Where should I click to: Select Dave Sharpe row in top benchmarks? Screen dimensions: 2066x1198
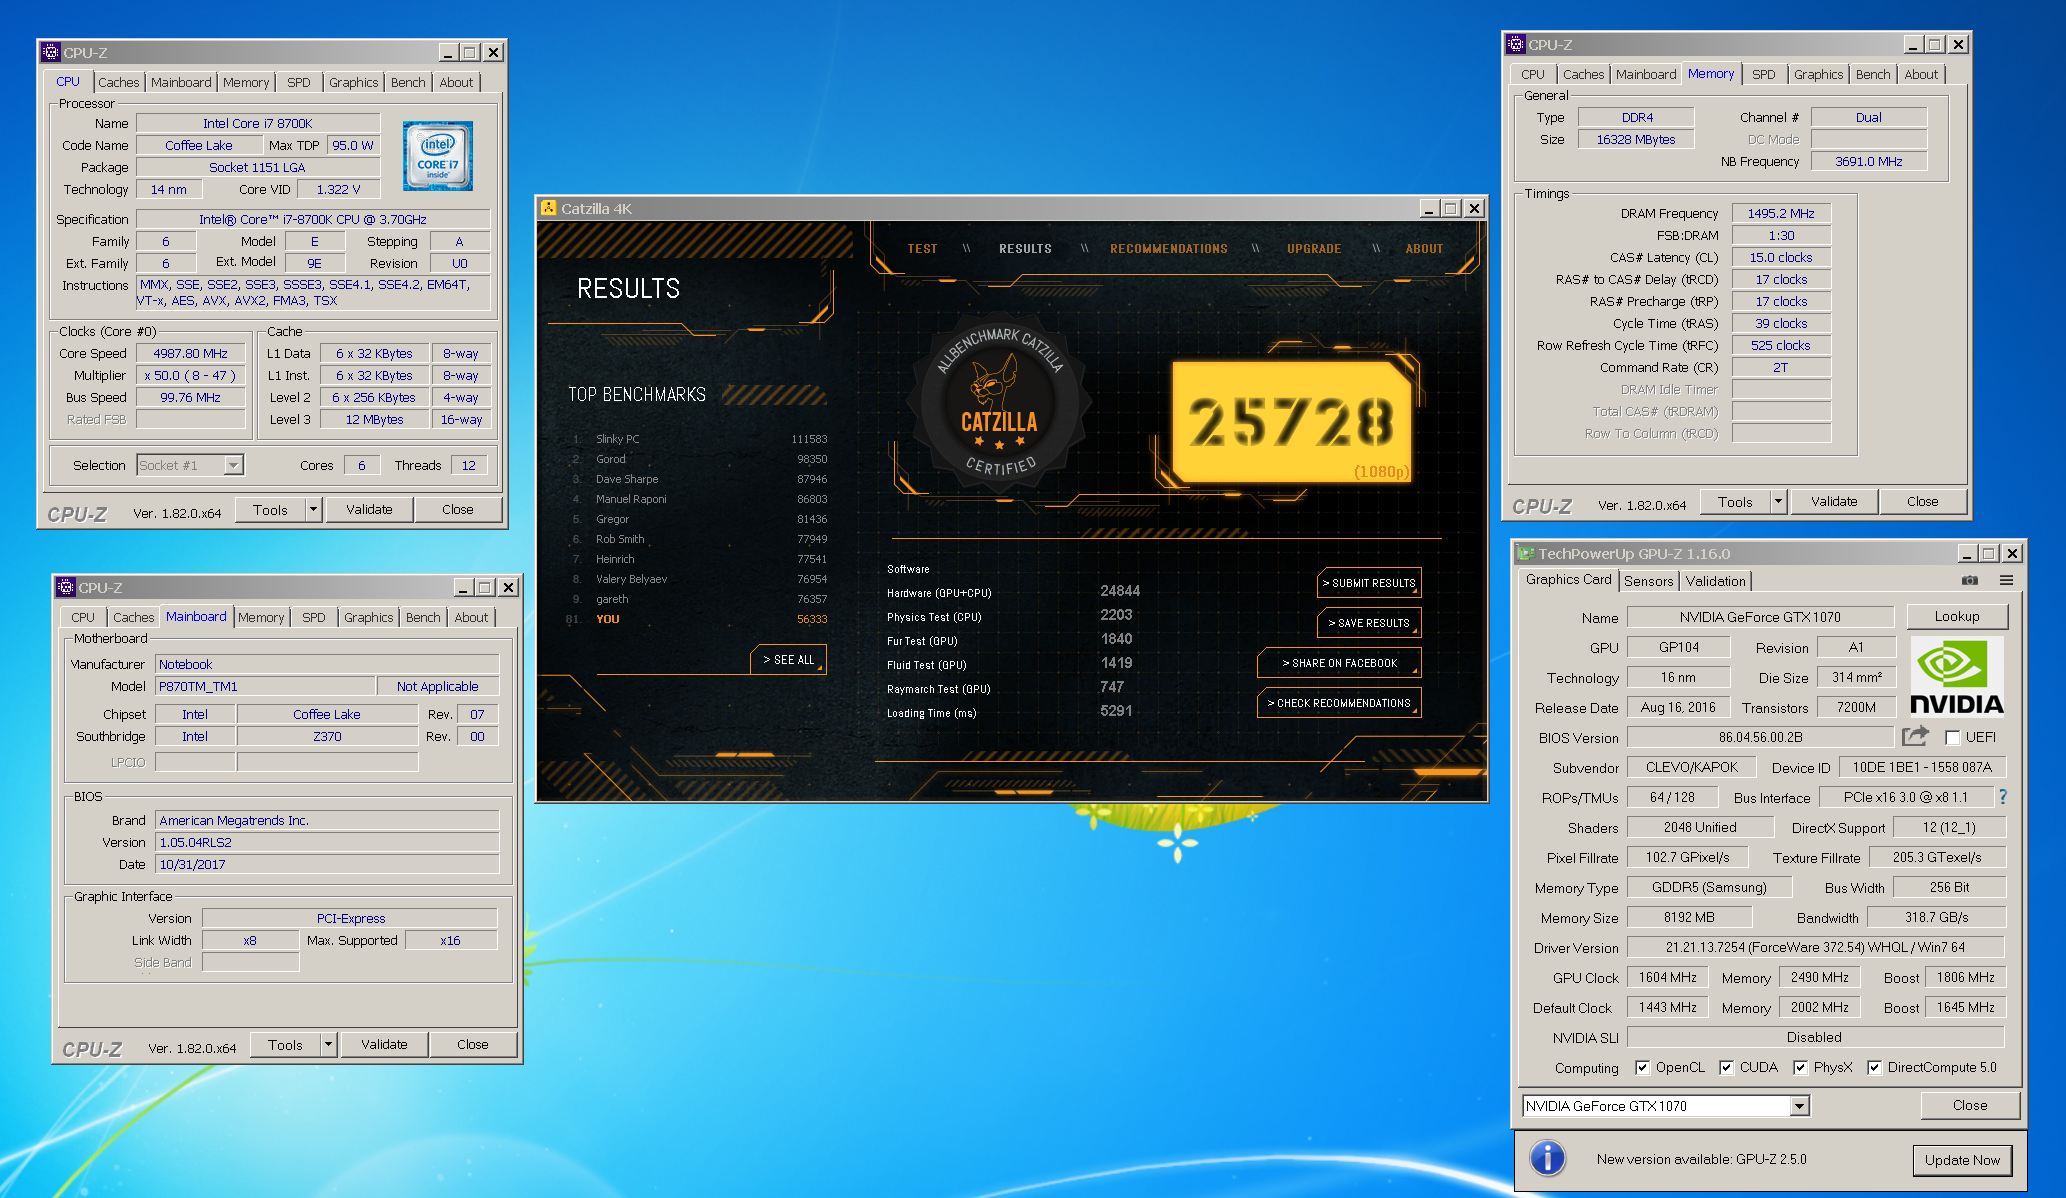698,479
